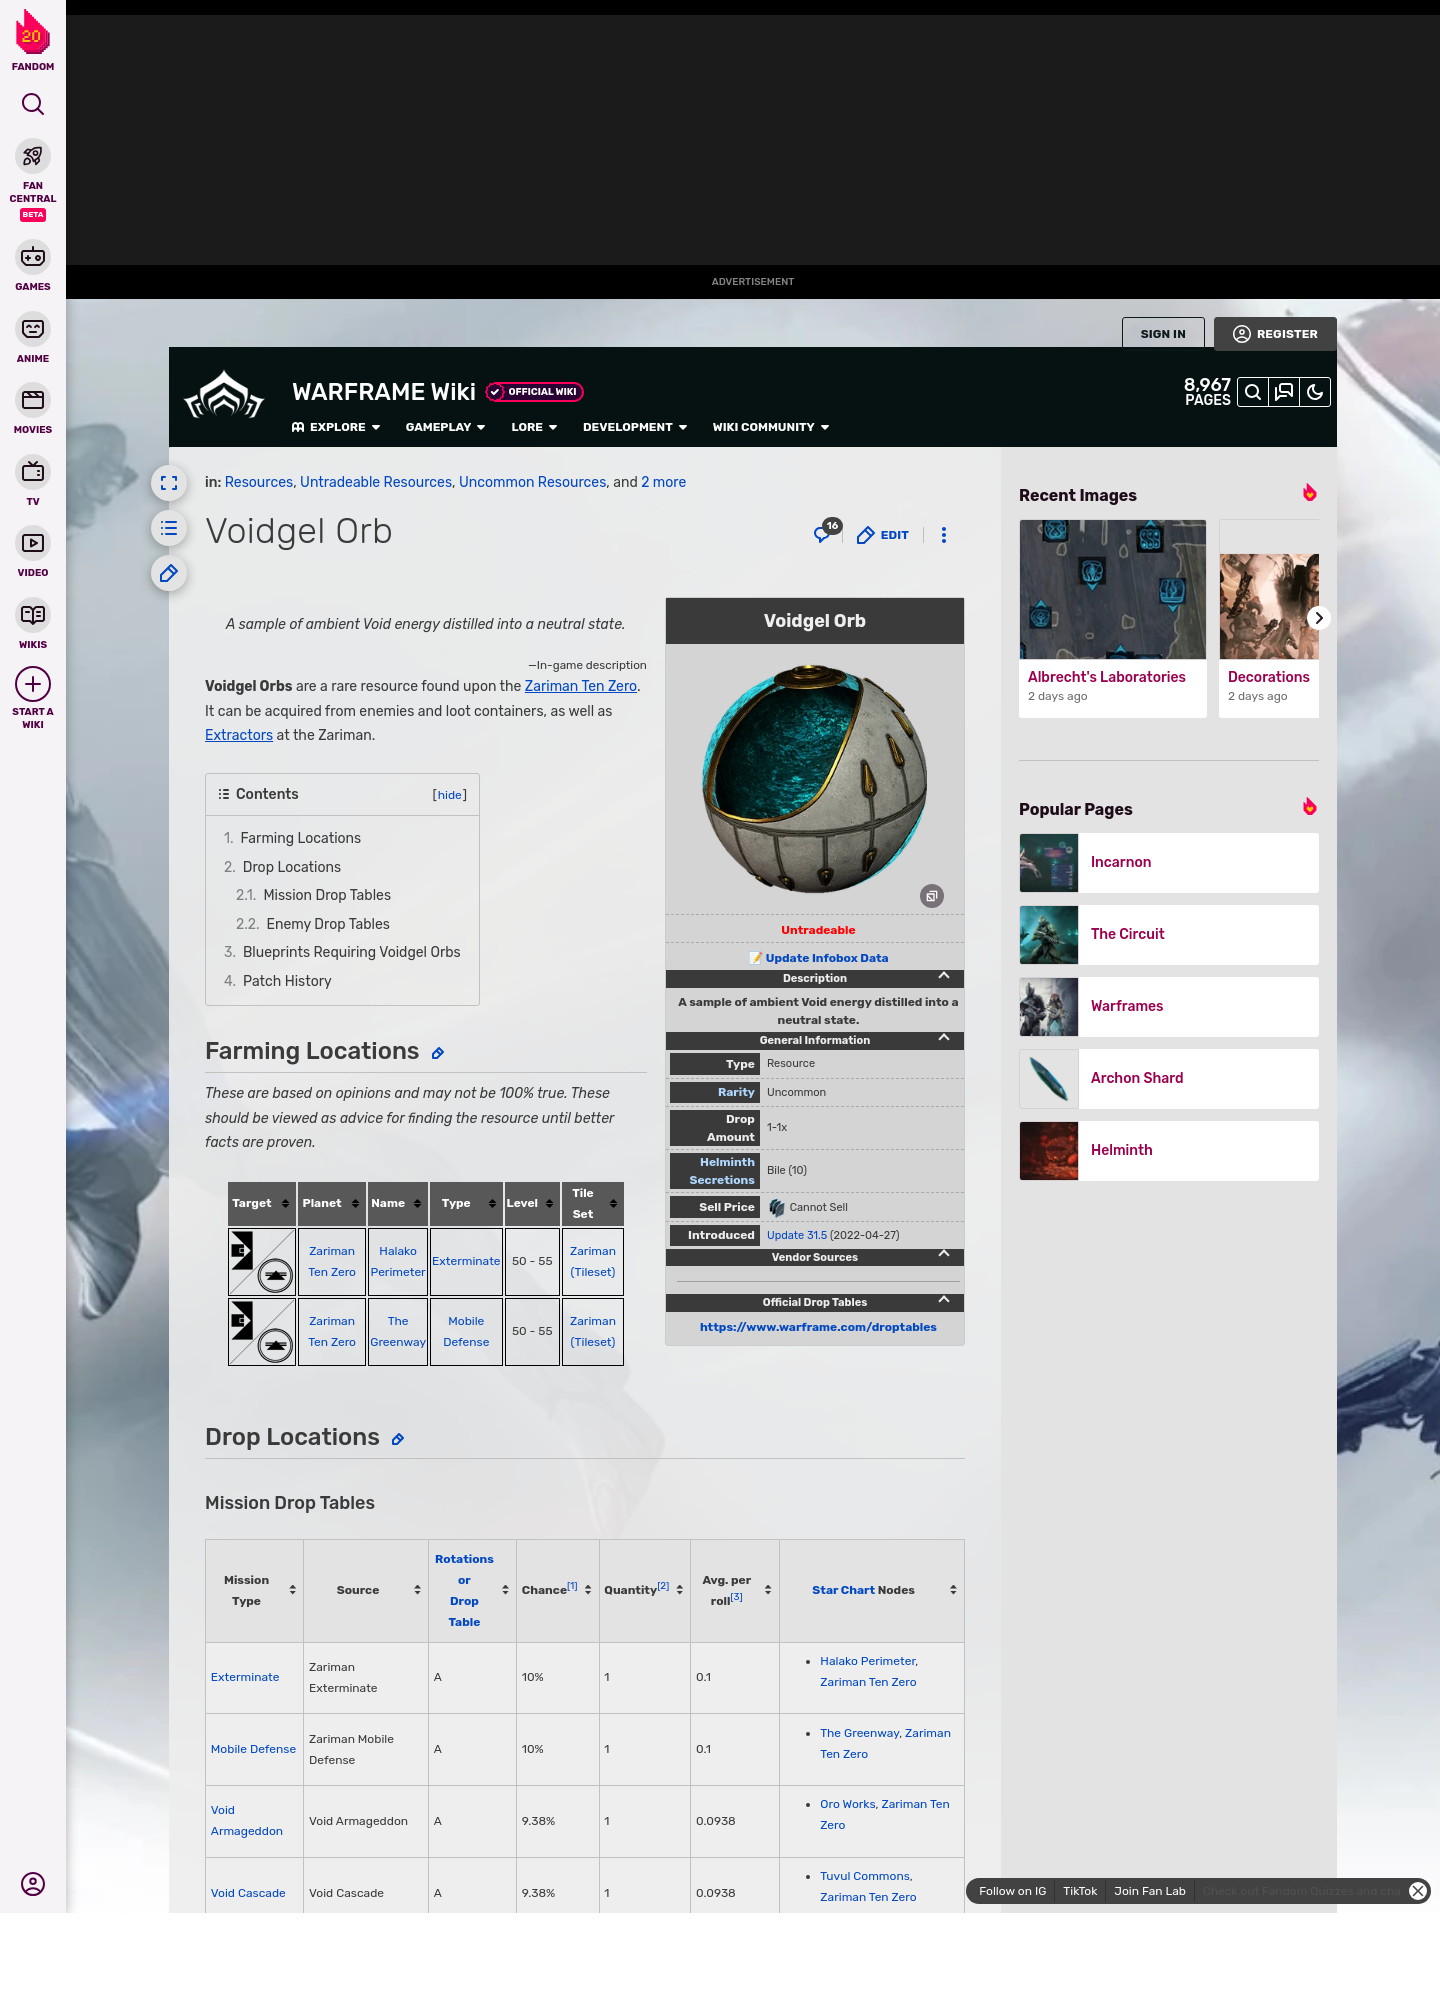The image size is (1440, 2000).
Task: Open the Void Cascade mission link
Action: [248, 1893]
